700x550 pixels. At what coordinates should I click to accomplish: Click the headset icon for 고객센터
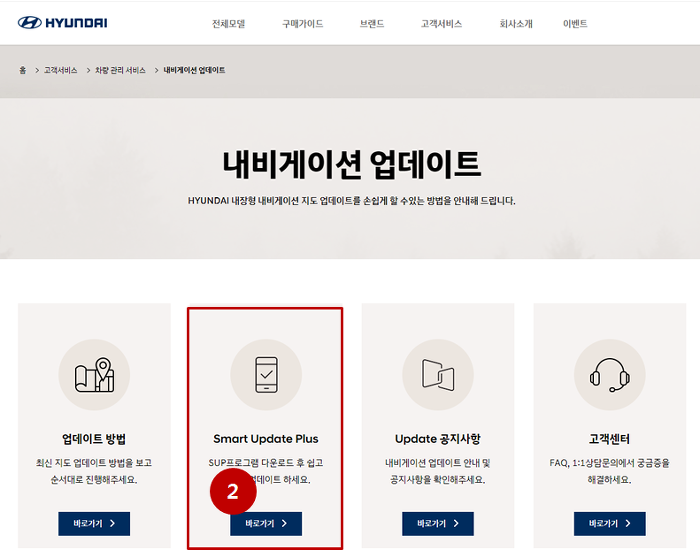(610, 375)
